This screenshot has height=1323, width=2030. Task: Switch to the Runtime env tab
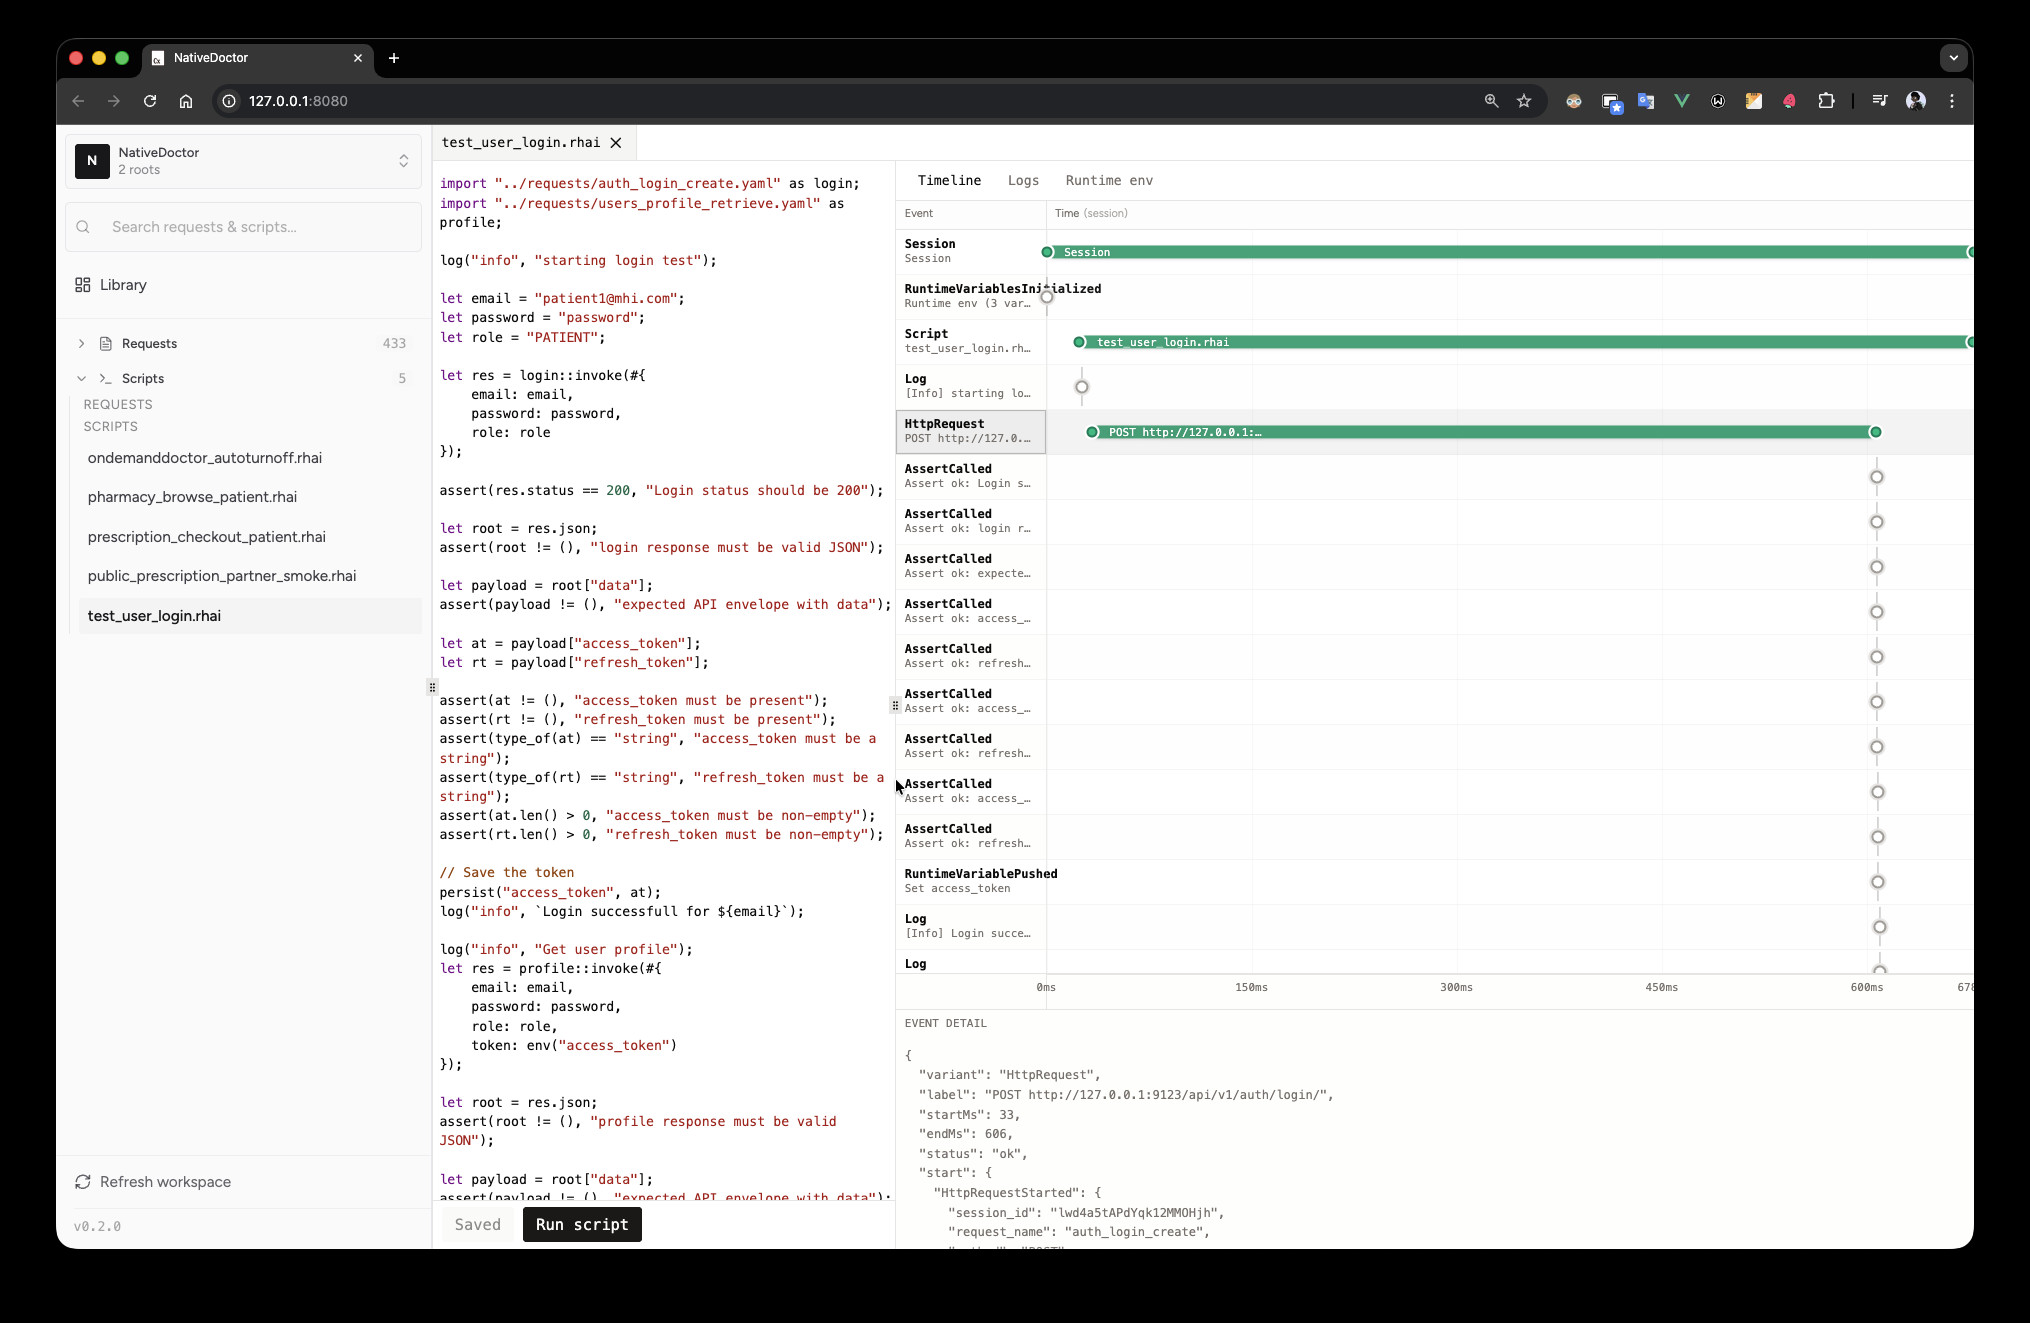(x=1109, y=180)
